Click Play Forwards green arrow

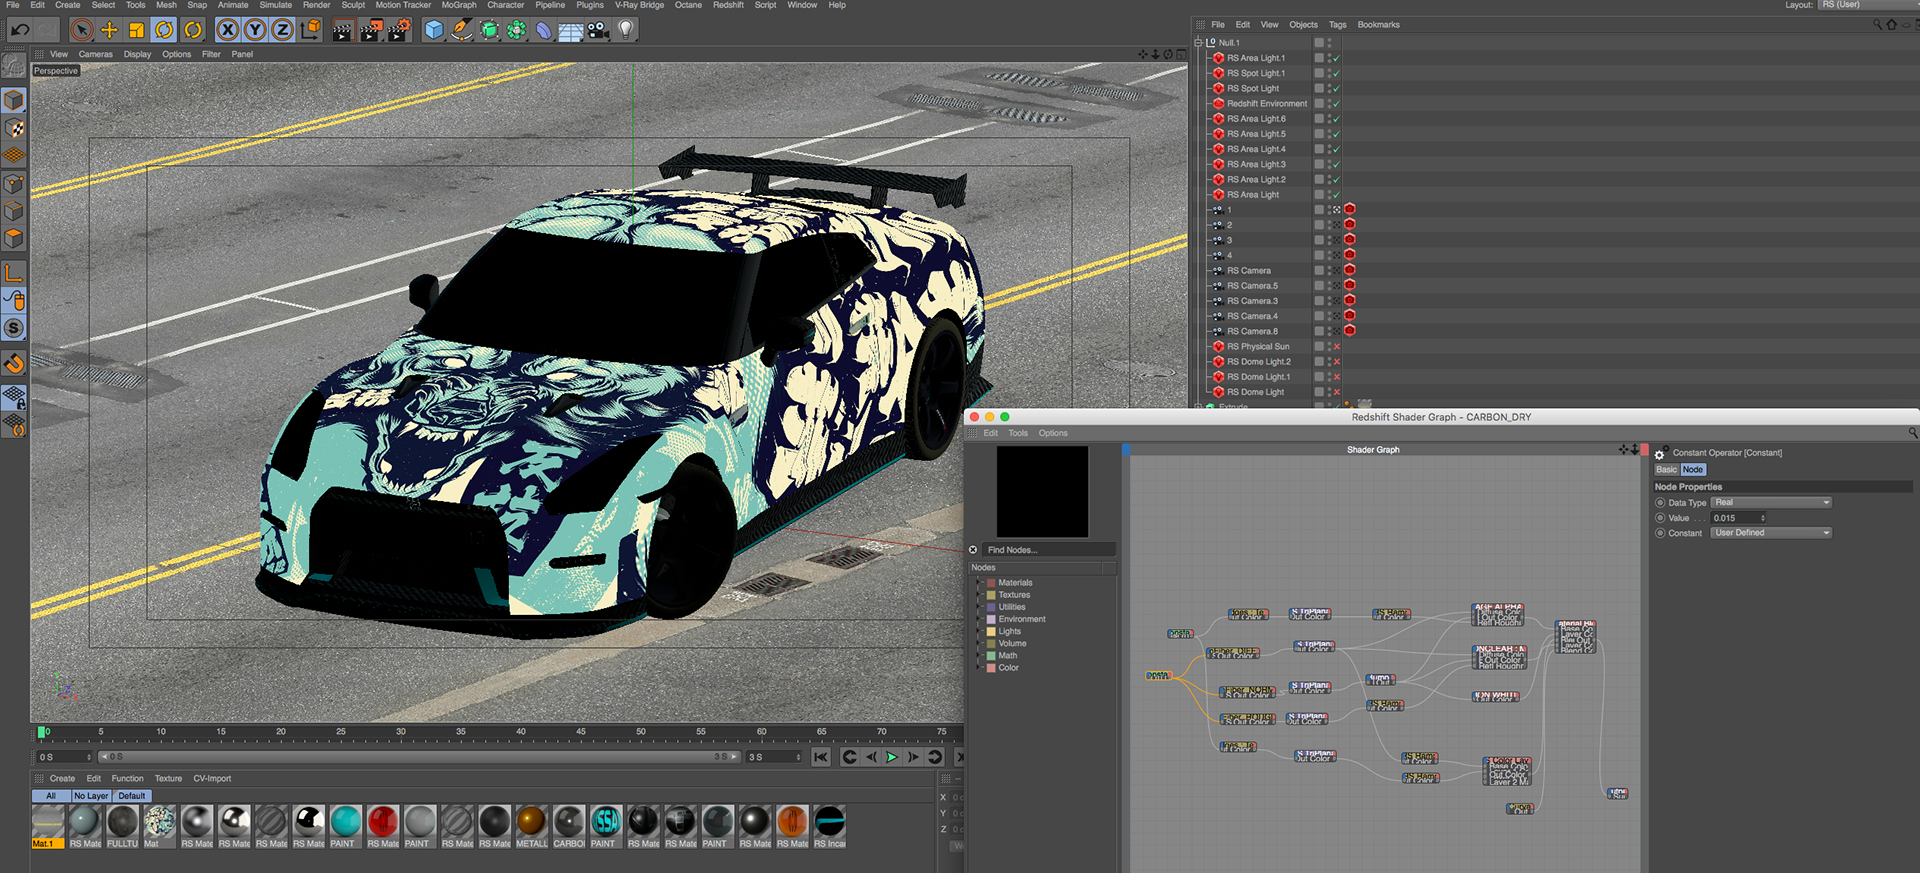[x=892, y=757]
